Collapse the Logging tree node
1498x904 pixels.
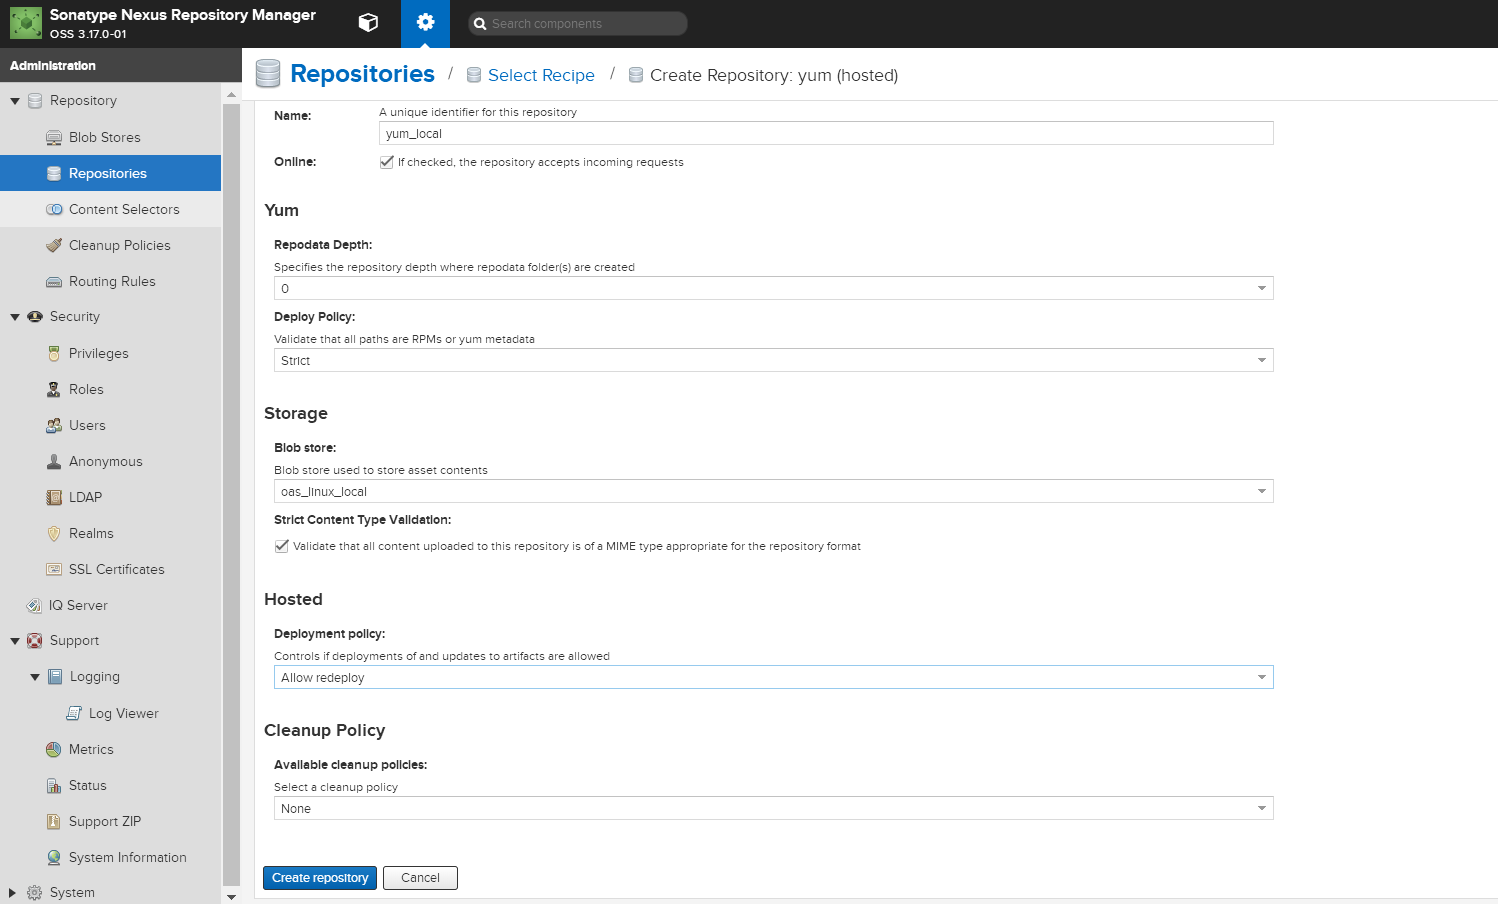35,677
